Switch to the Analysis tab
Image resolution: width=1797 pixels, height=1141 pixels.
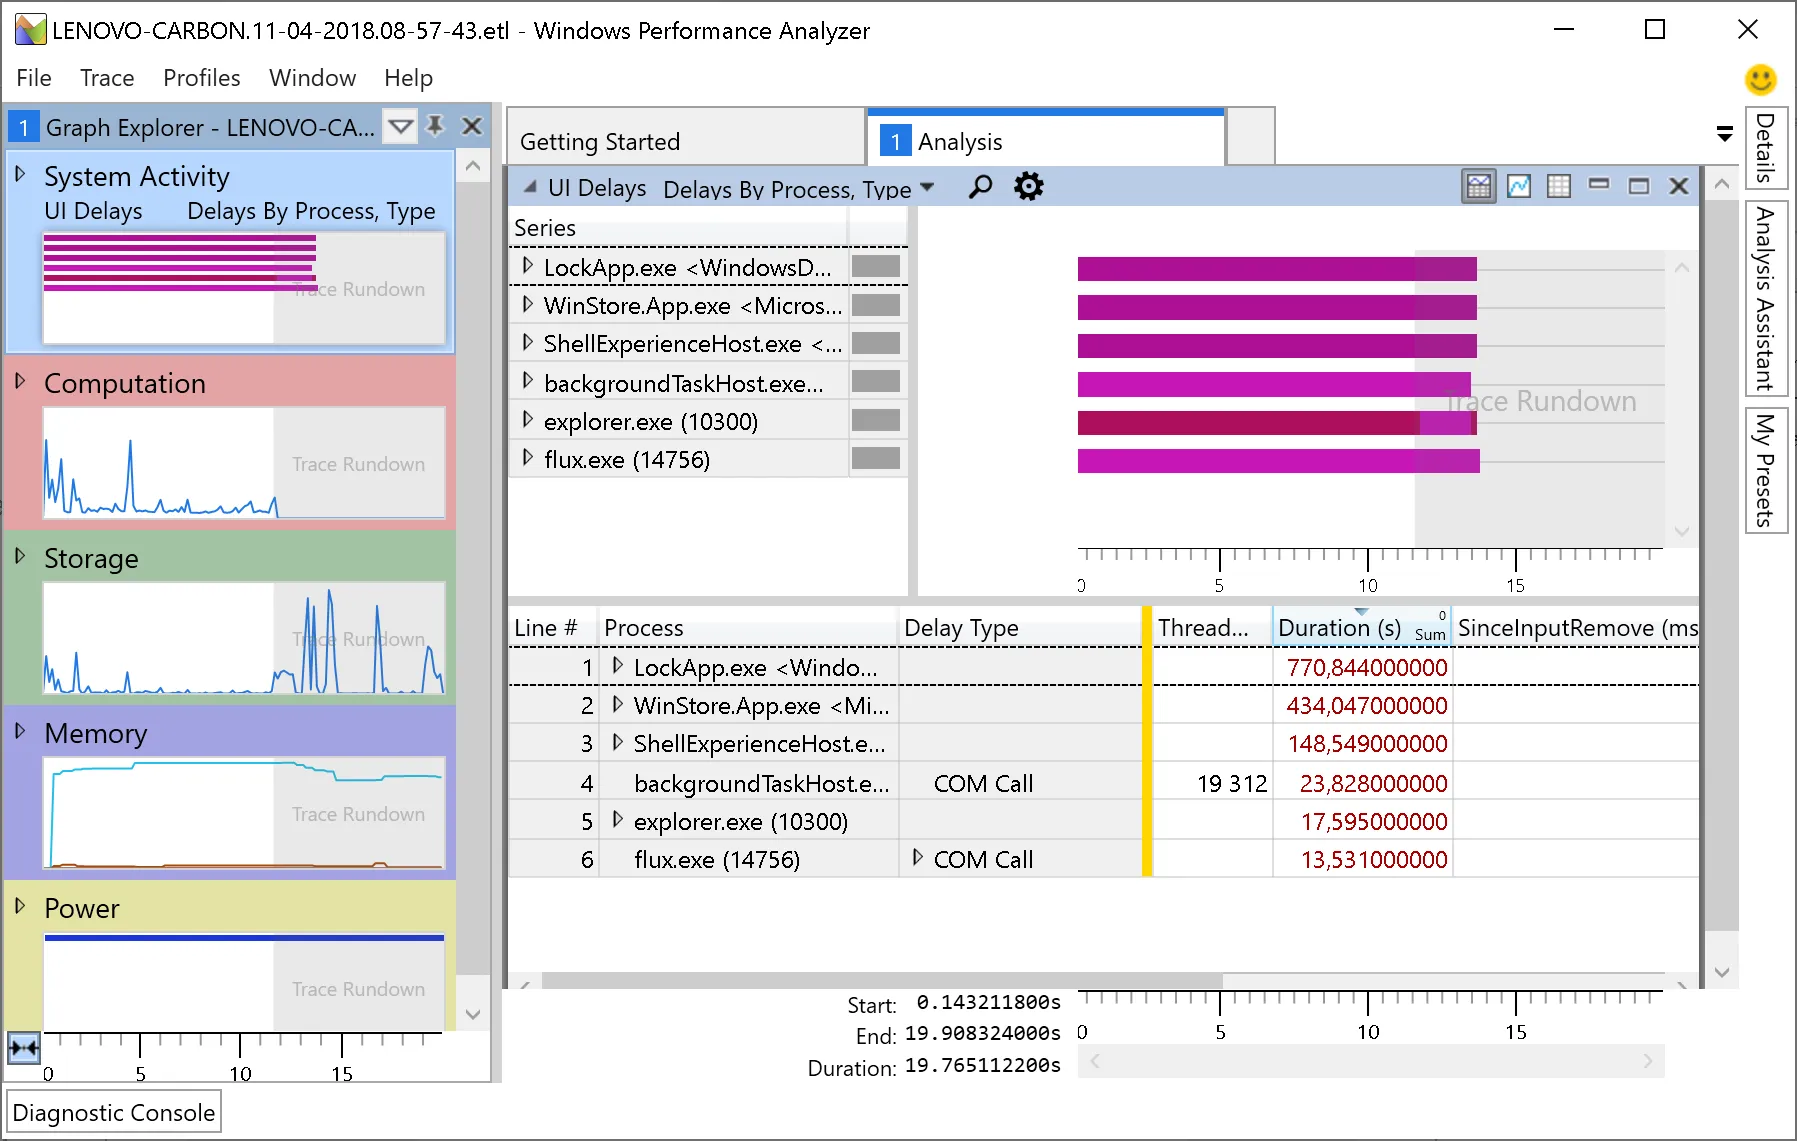[1046, 140]
